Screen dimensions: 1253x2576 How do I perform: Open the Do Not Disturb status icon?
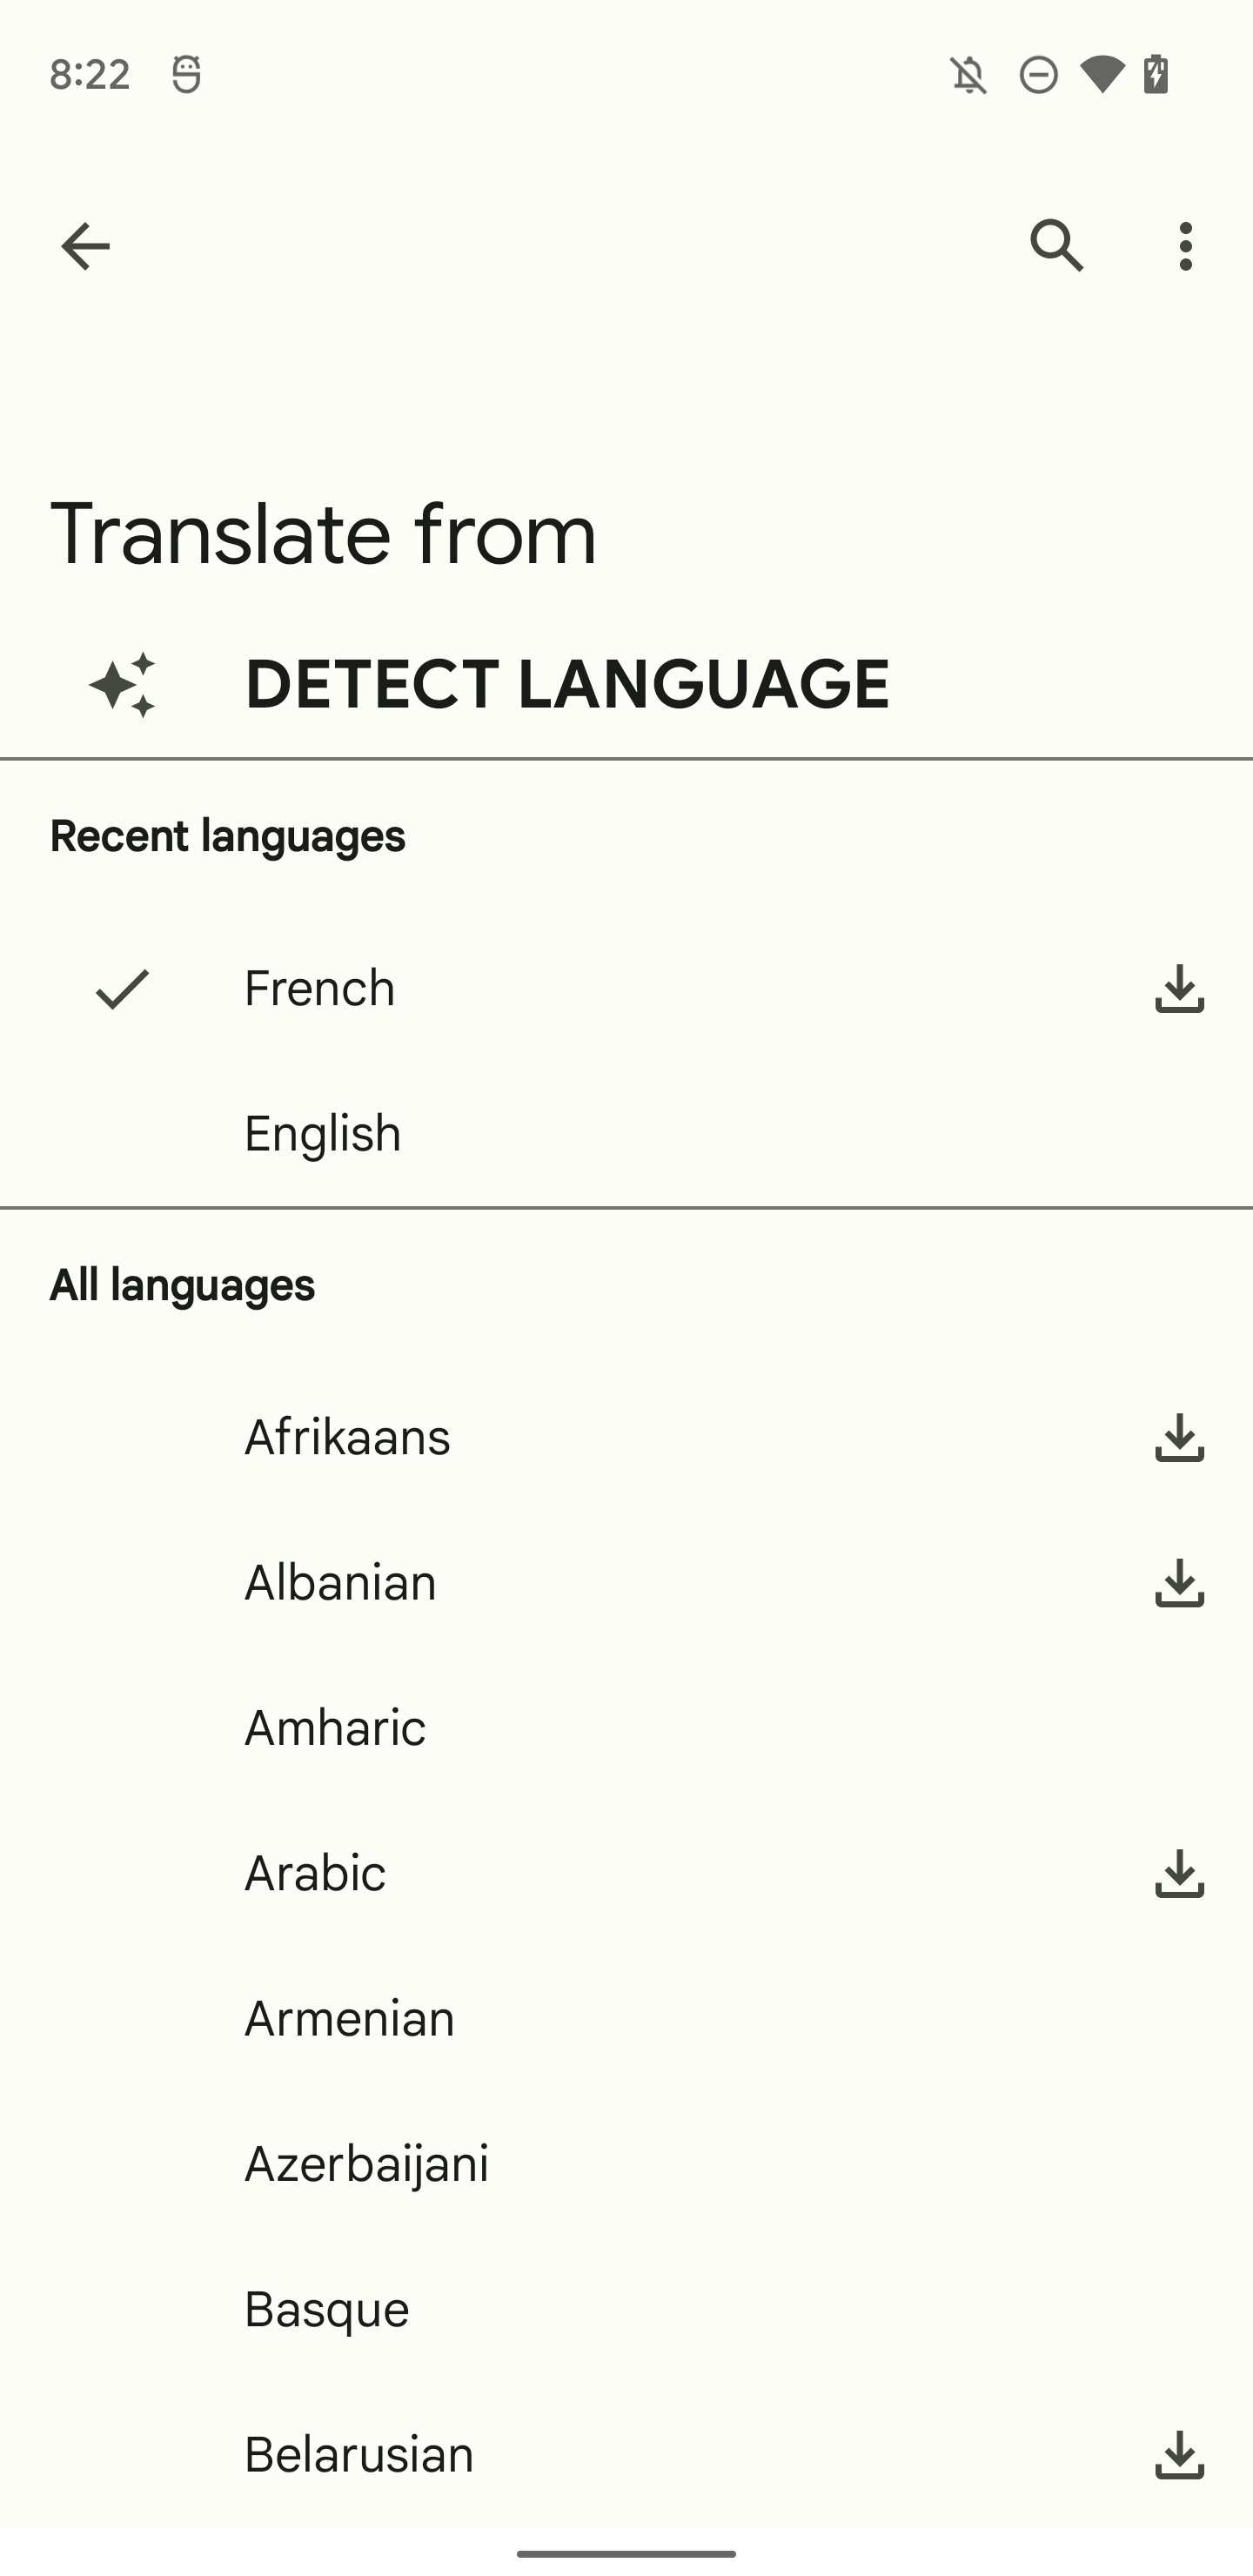click(1039, 75)
